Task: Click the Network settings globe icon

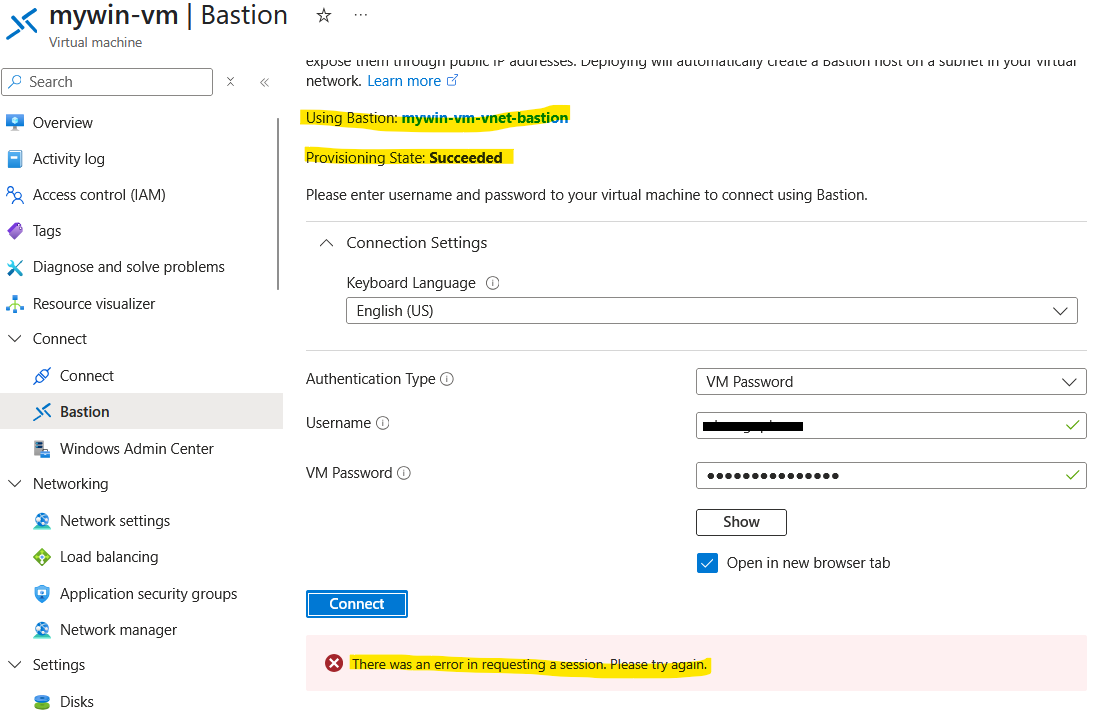Action: point(42,521)
